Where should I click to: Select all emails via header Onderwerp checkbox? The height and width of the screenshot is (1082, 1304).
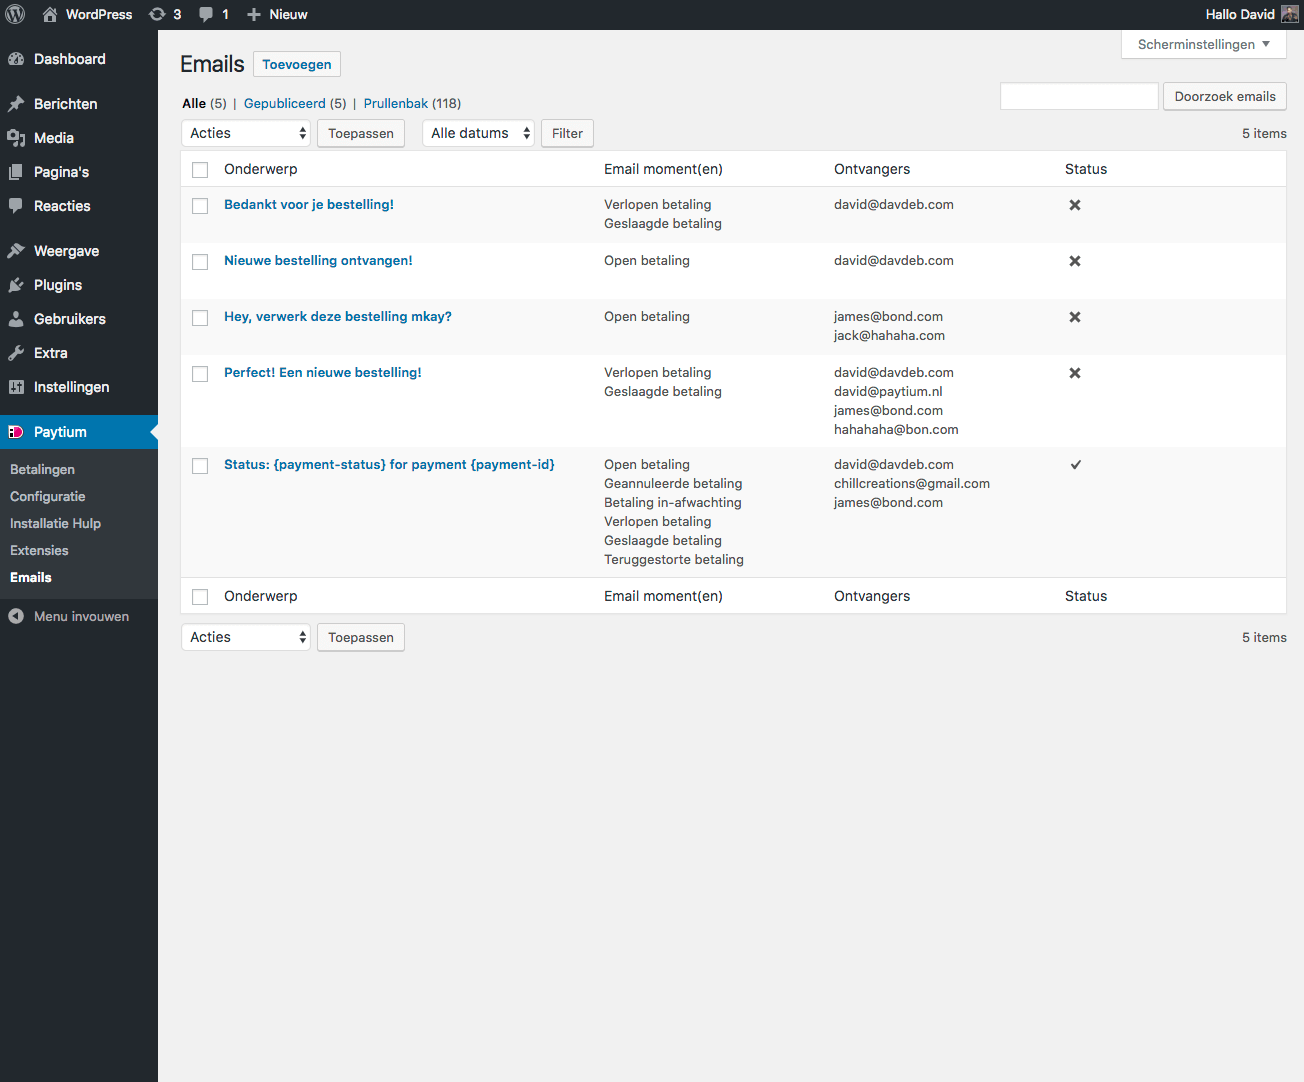[x=200, y=170]
